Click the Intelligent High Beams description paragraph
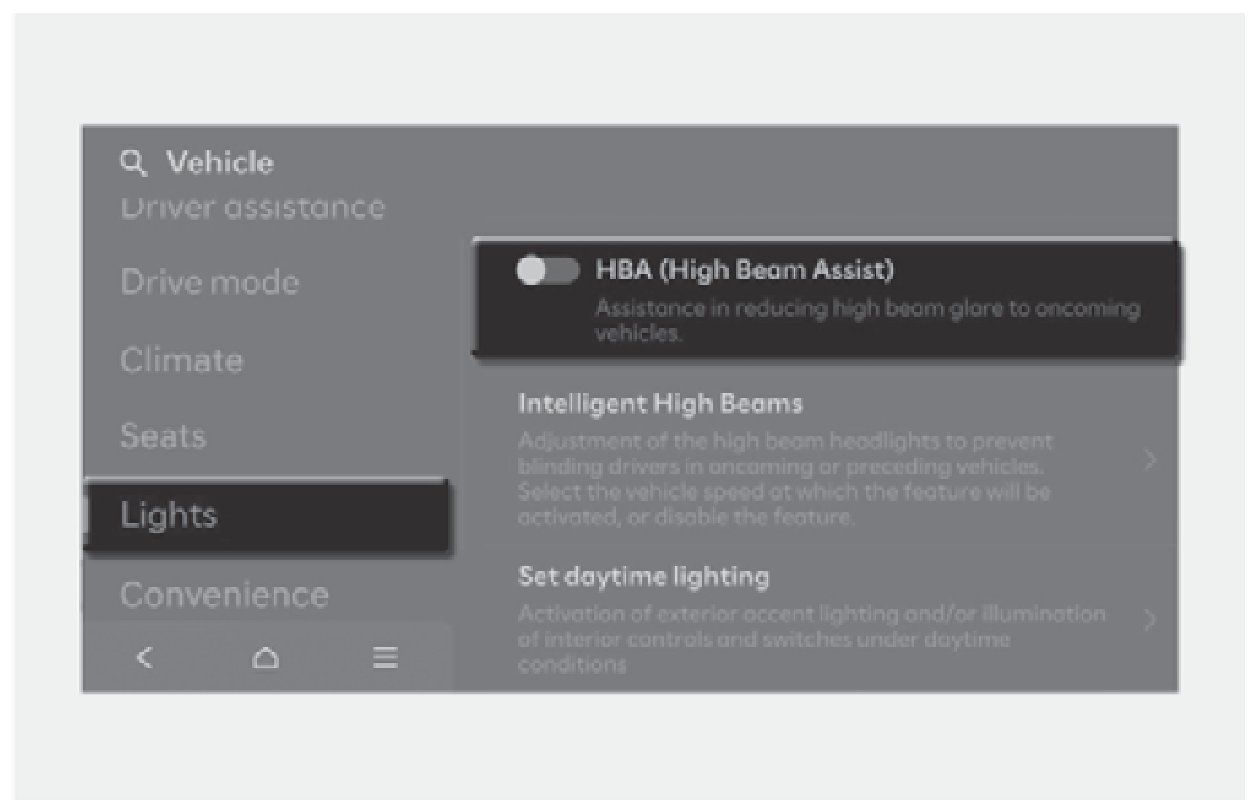1249x800 pixels. [x=785, y=479]
